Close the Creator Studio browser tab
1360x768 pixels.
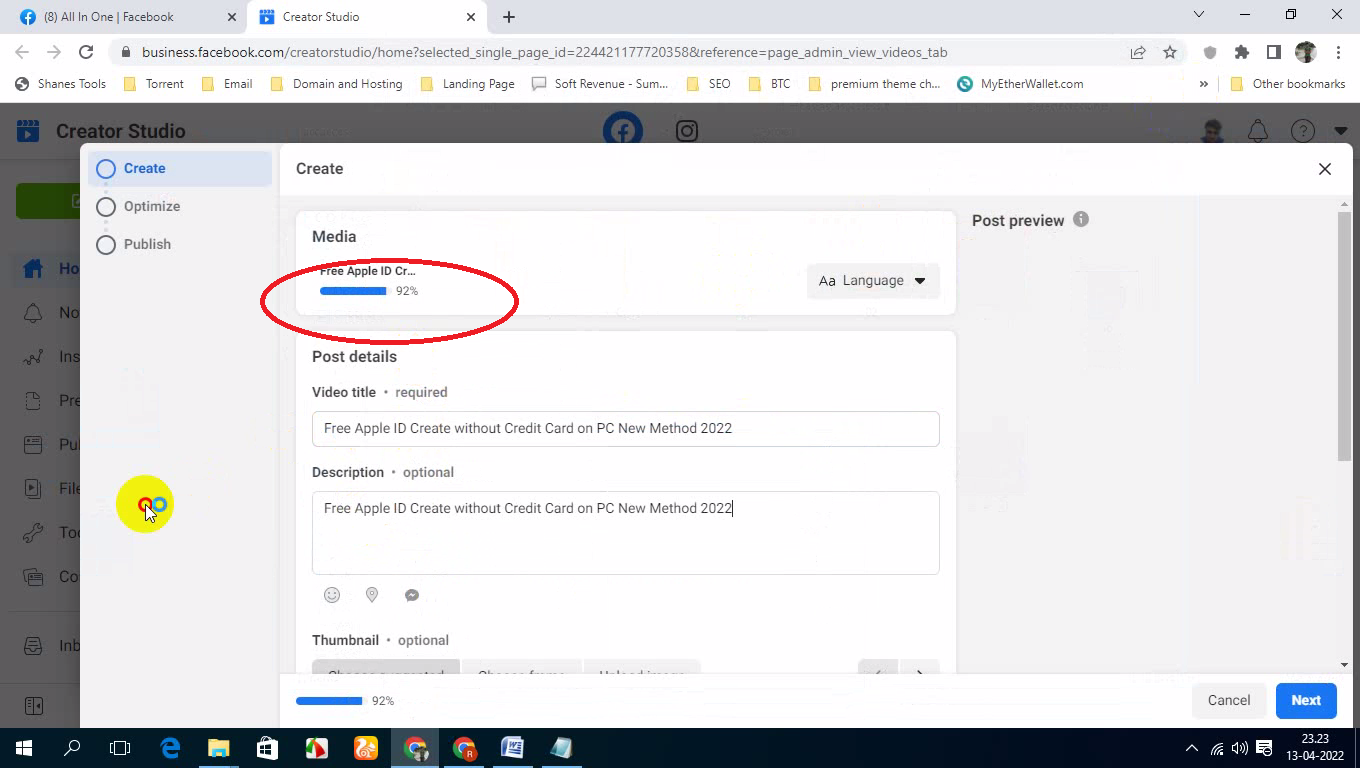click(x=471, y=17)
